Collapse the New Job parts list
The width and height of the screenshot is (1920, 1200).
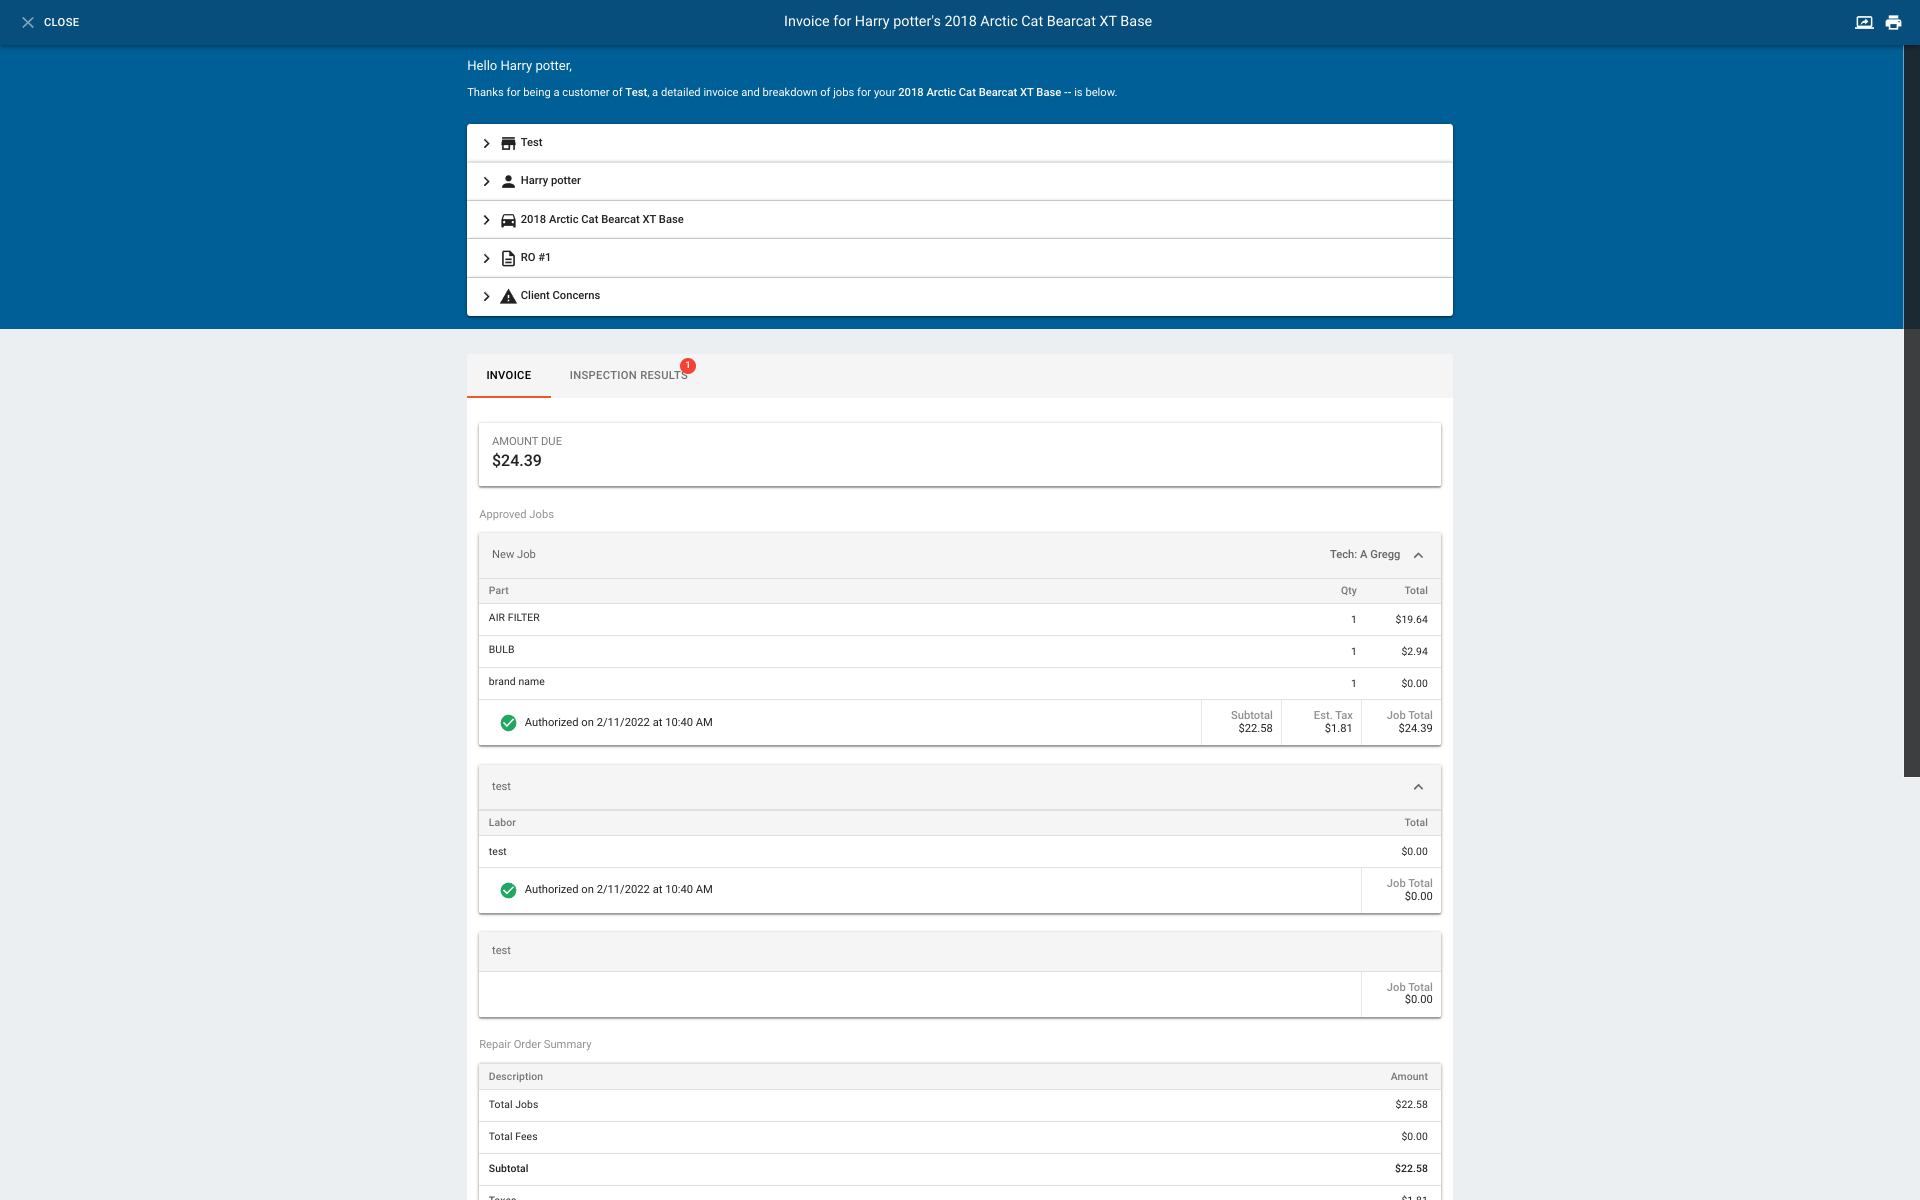pos(1419,554)
